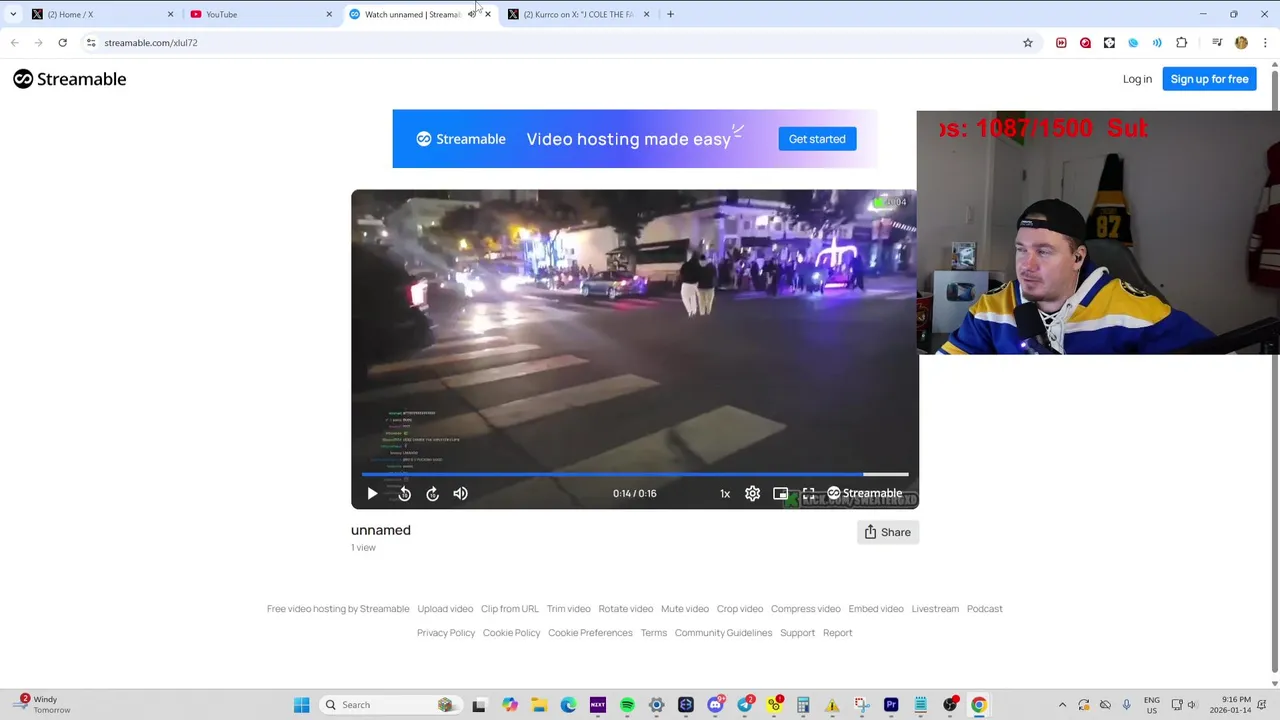Switch to Kurrco on X tab

(578, 14)
